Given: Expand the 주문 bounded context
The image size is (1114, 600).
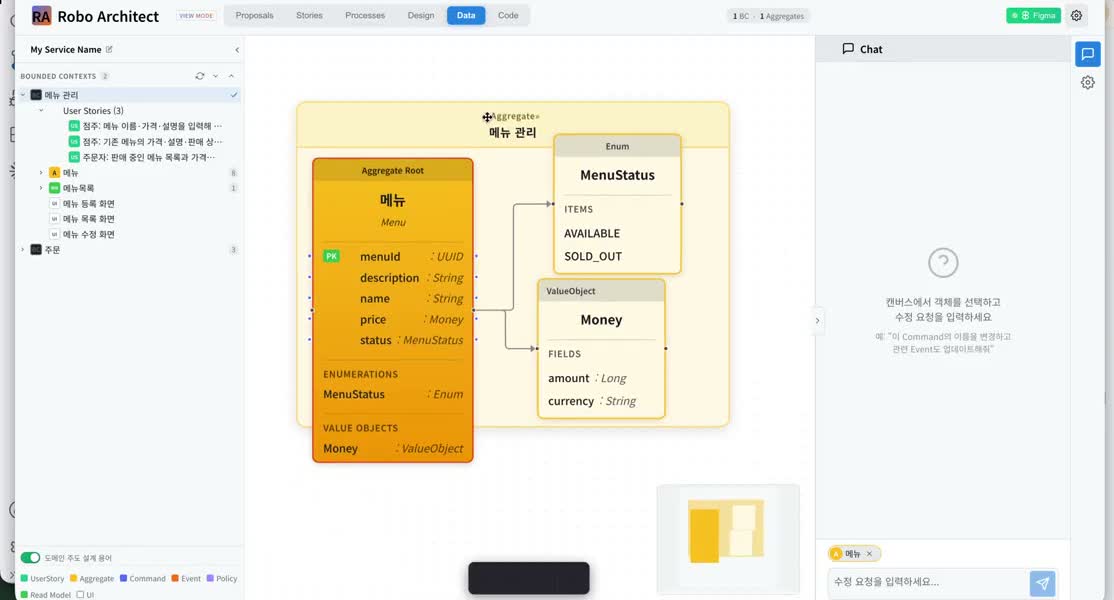Looking at the screenshot, I should click(23, 250).
